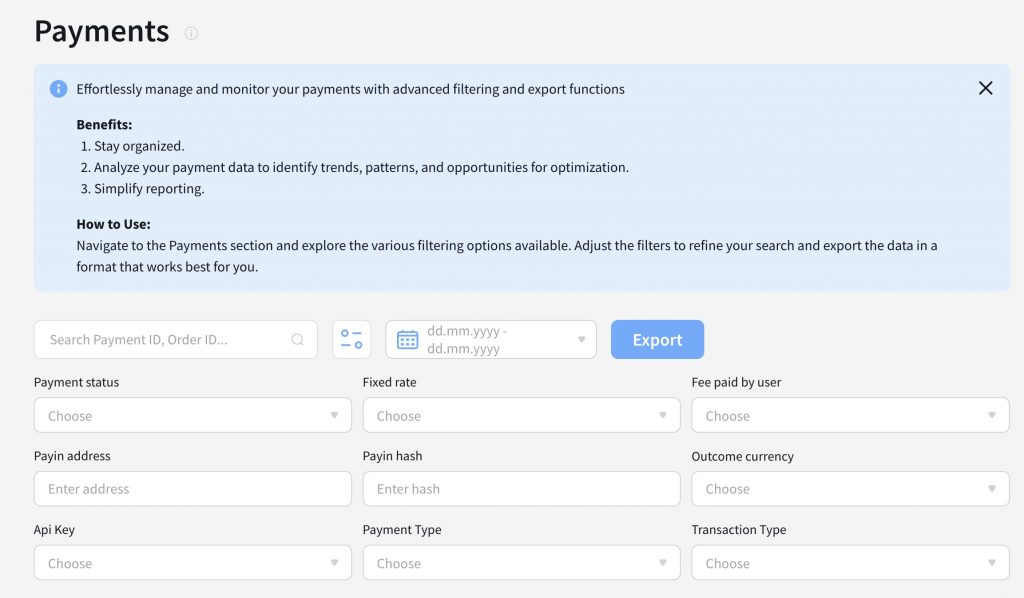Close the blue information banner
The image size is (1024, 598).
(x=985, y=88)
